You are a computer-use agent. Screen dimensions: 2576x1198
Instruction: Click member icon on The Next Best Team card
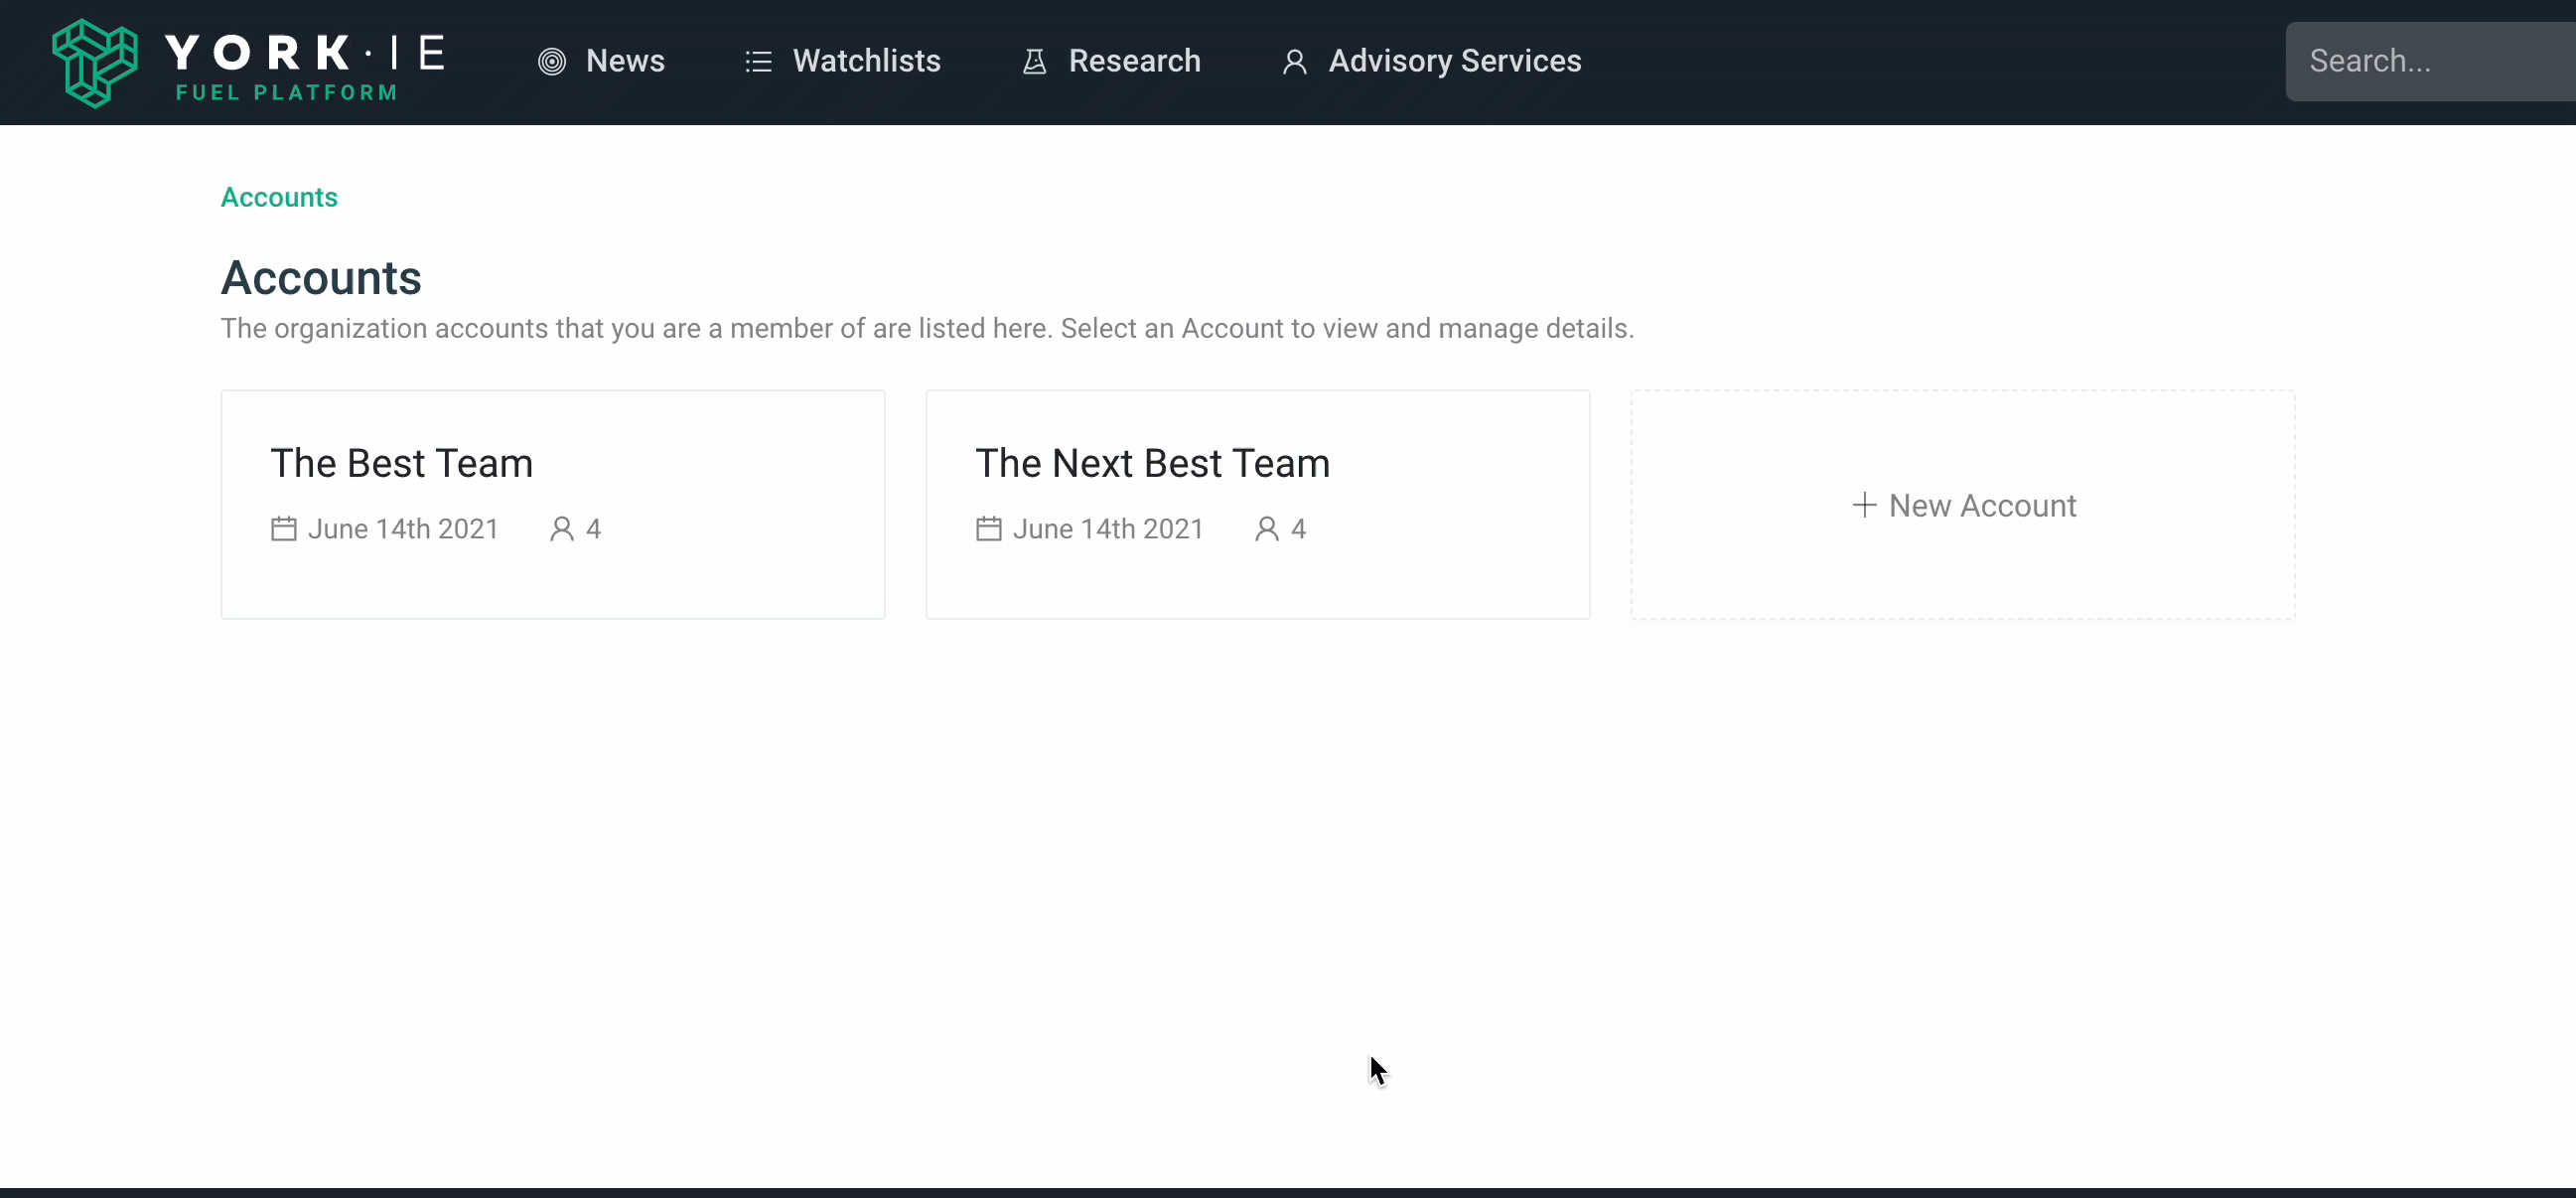click(1267, 528)
